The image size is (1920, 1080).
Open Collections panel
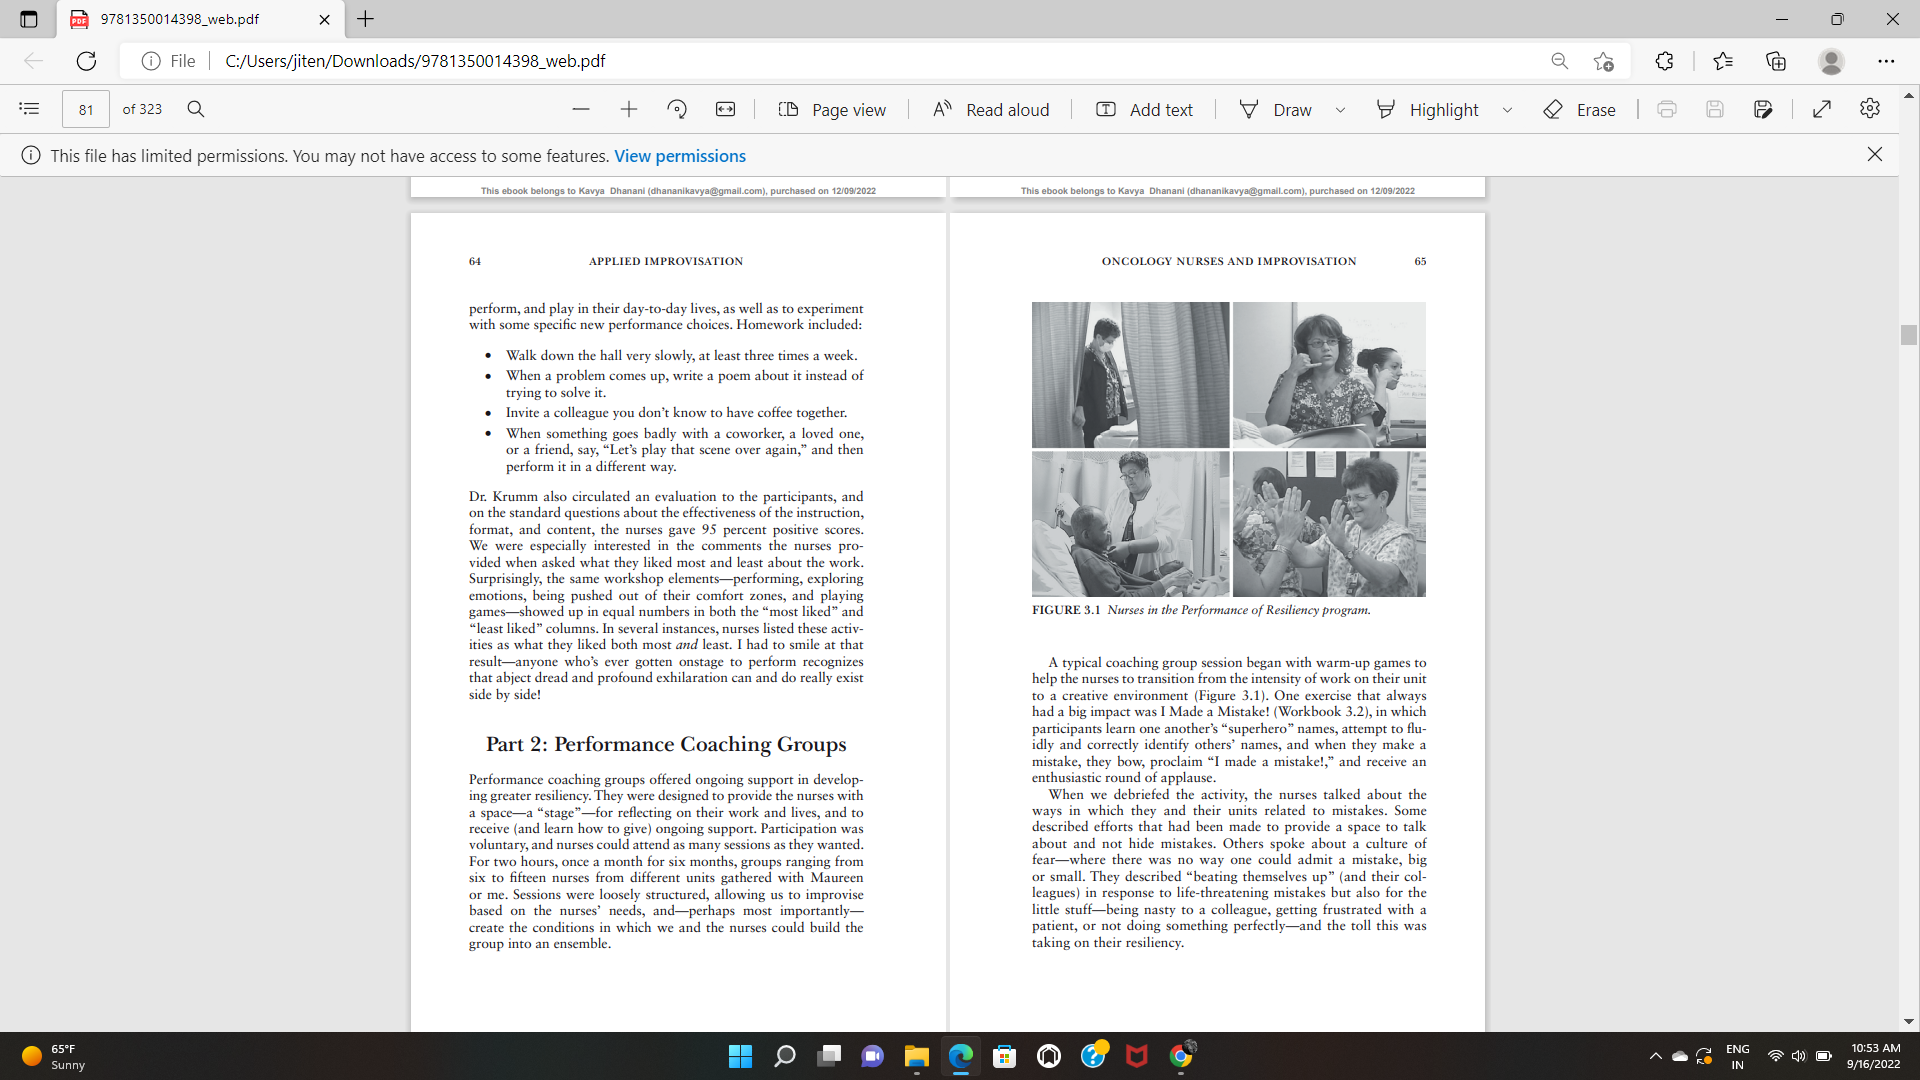pos(1776,61)
